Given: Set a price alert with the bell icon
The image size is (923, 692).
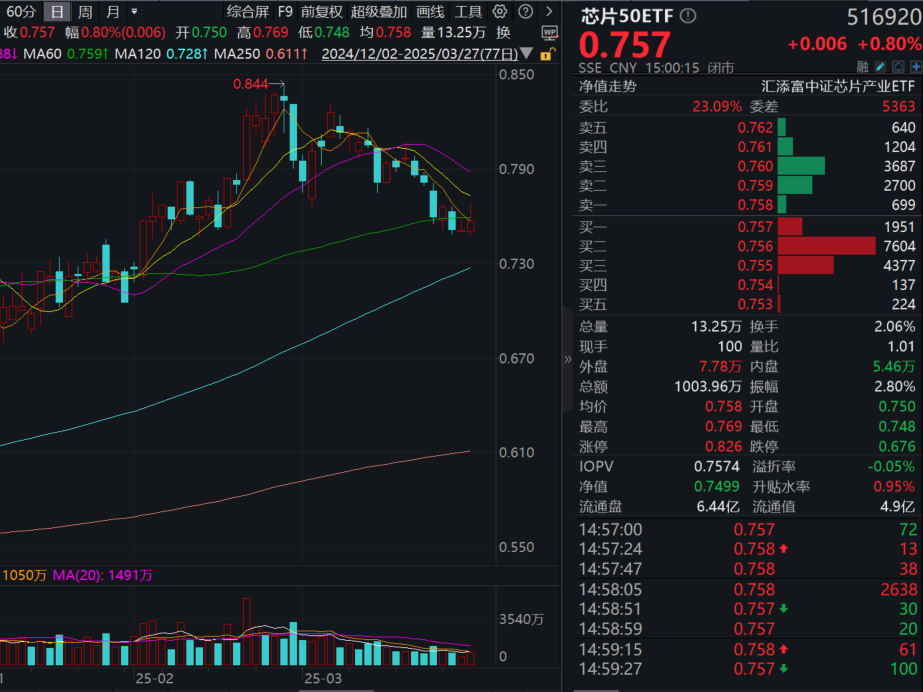Looking at the screenshot, I should click(x=900, y=68).
